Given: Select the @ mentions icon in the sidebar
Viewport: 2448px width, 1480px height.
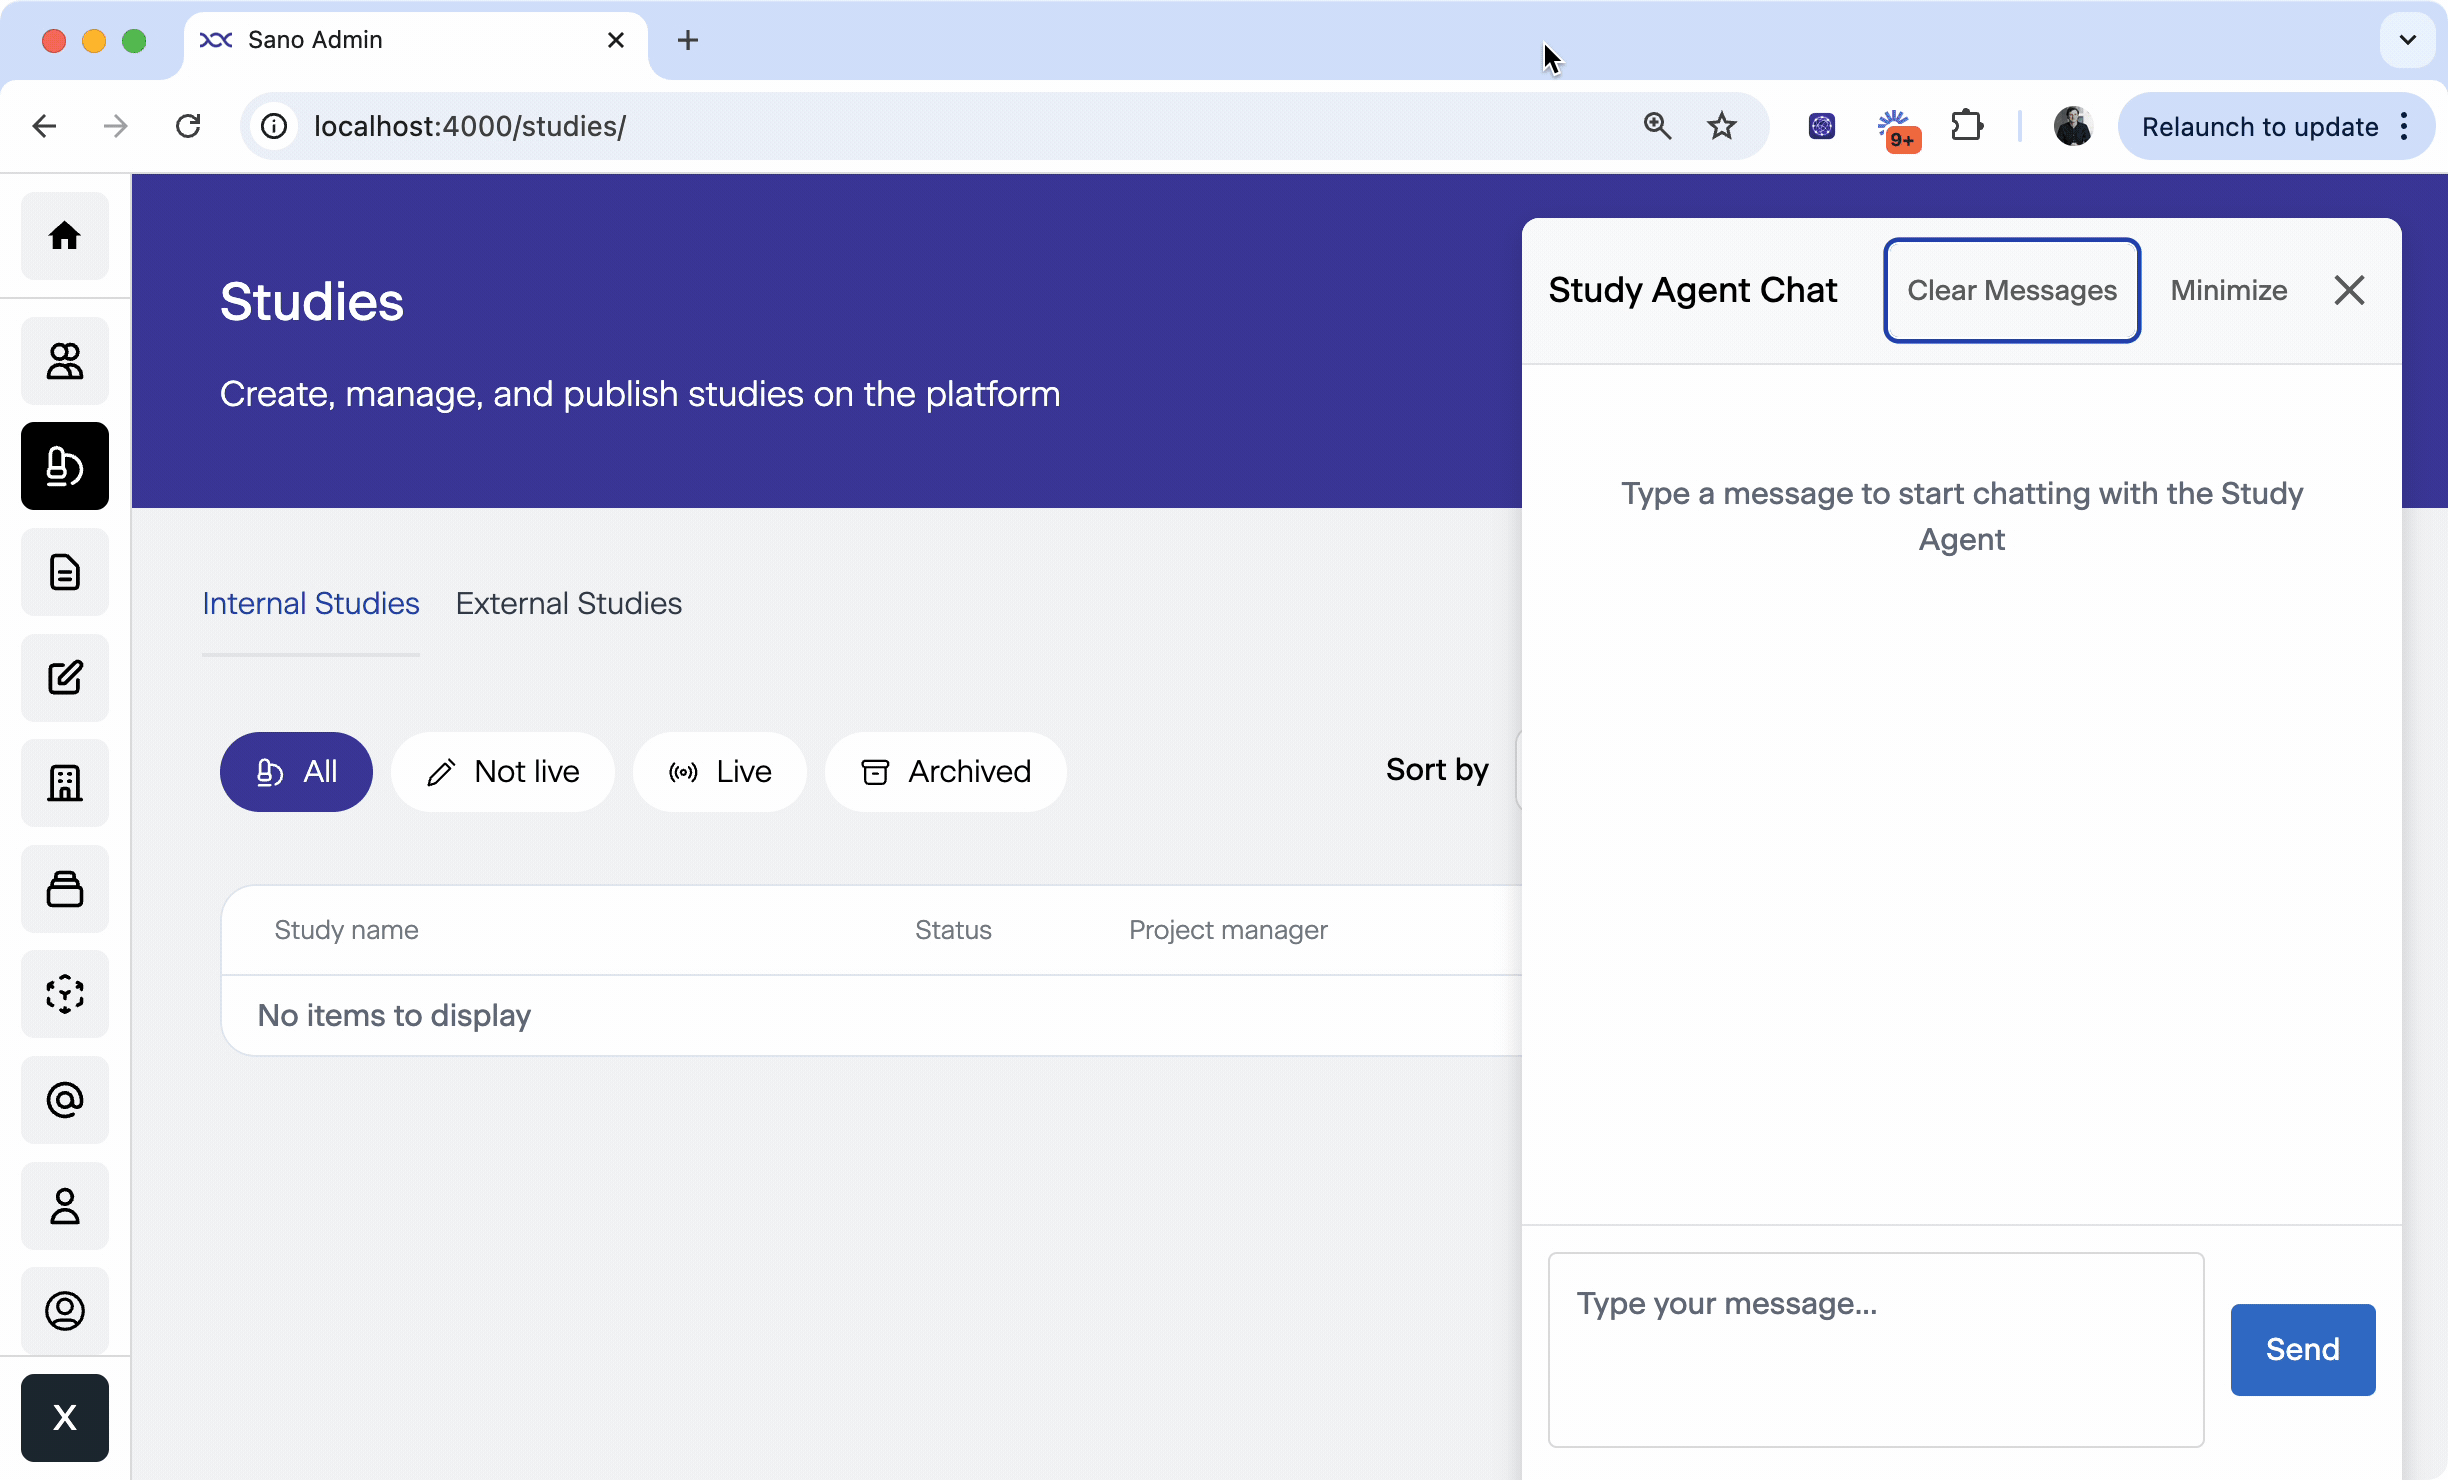Looking at the screenshot, I should coord(64,1100).
